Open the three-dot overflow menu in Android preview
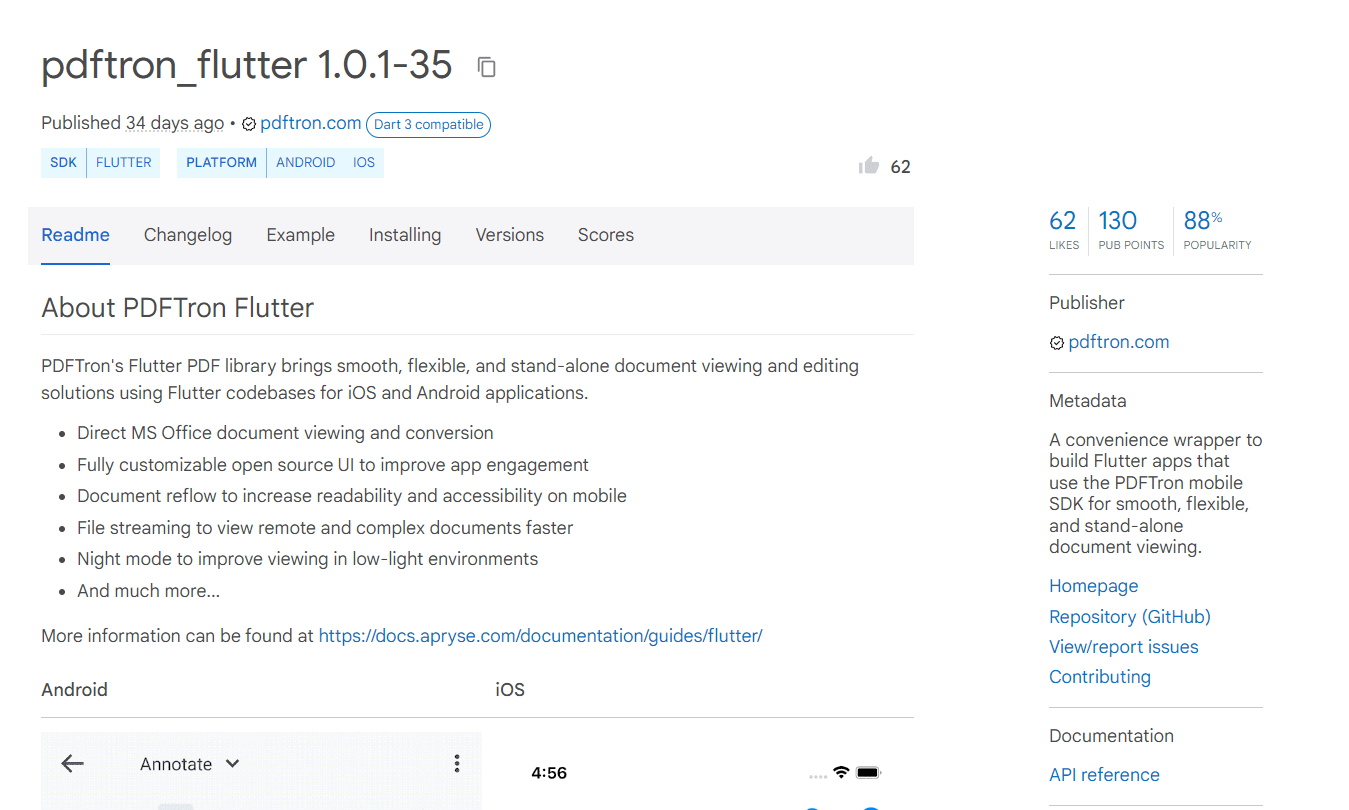 (457, 763)
